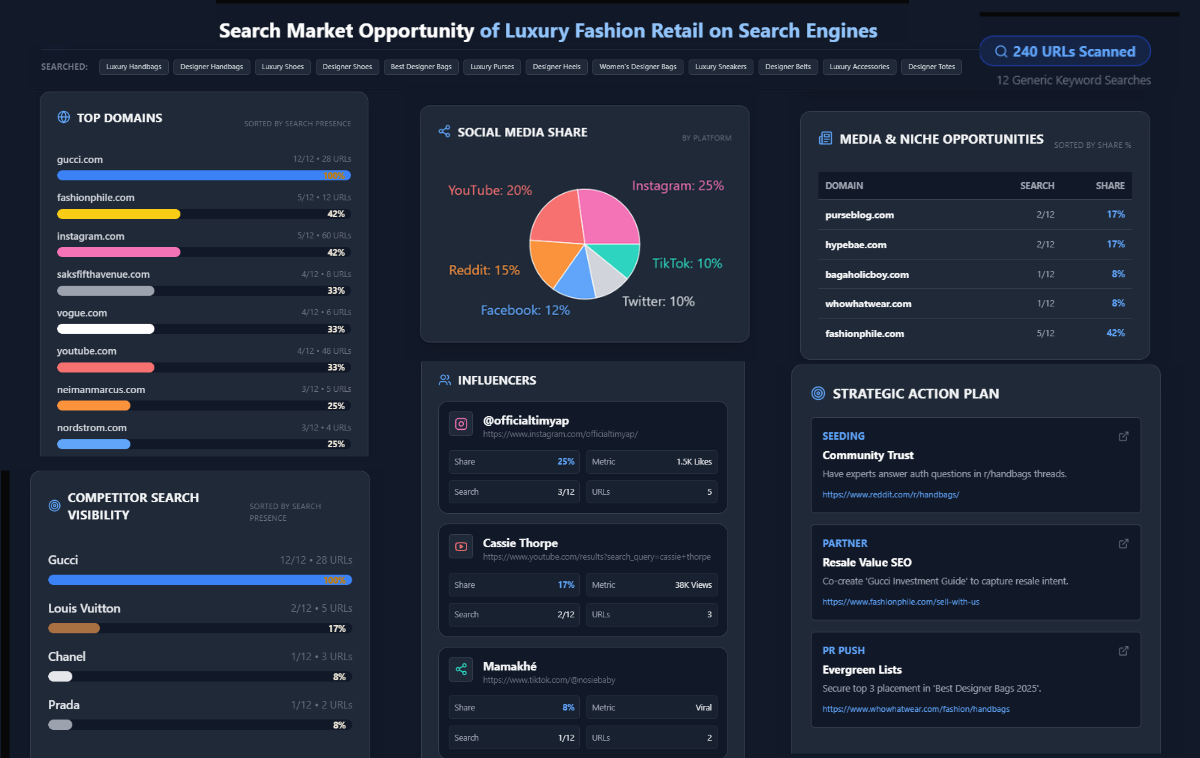1200x758 pixels.
Task: Click the clipboard icon beside Competitor Search Visibility
Action: click(x=56, y=505)
